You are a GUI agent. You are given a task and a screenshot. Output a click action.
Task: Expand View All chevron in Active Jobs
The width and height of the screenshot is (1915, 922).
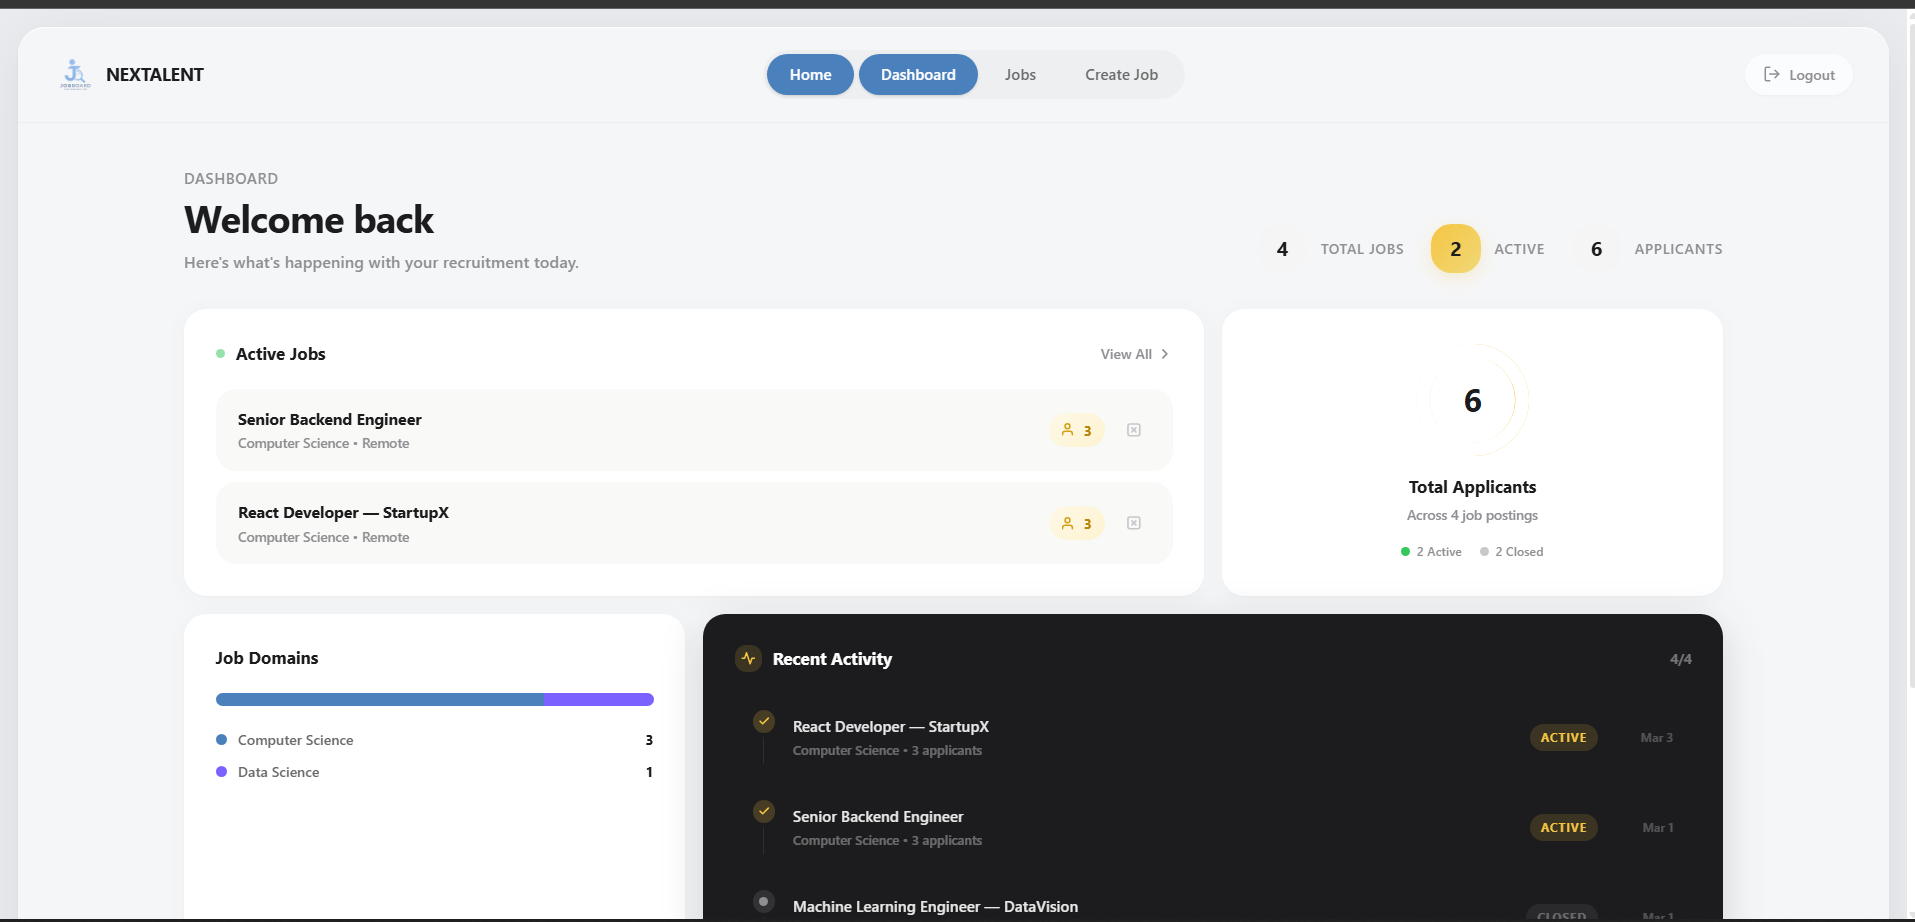pyautogui.click(x=1164, y=353)
